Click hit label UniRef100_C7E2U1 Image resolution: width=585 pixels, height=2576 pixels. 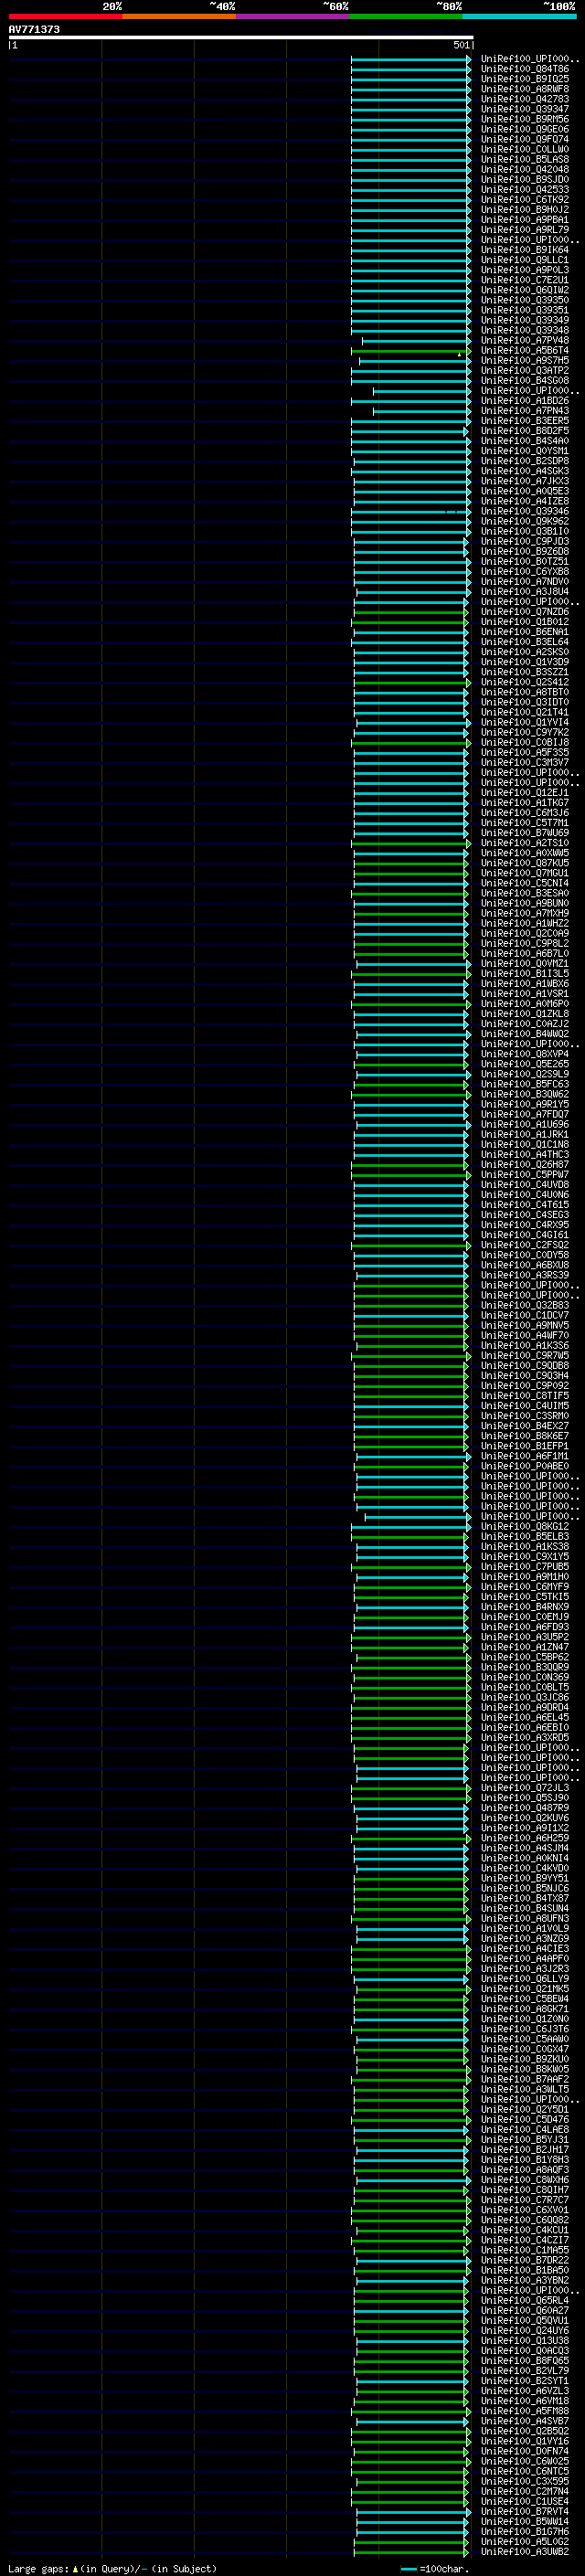525,280
